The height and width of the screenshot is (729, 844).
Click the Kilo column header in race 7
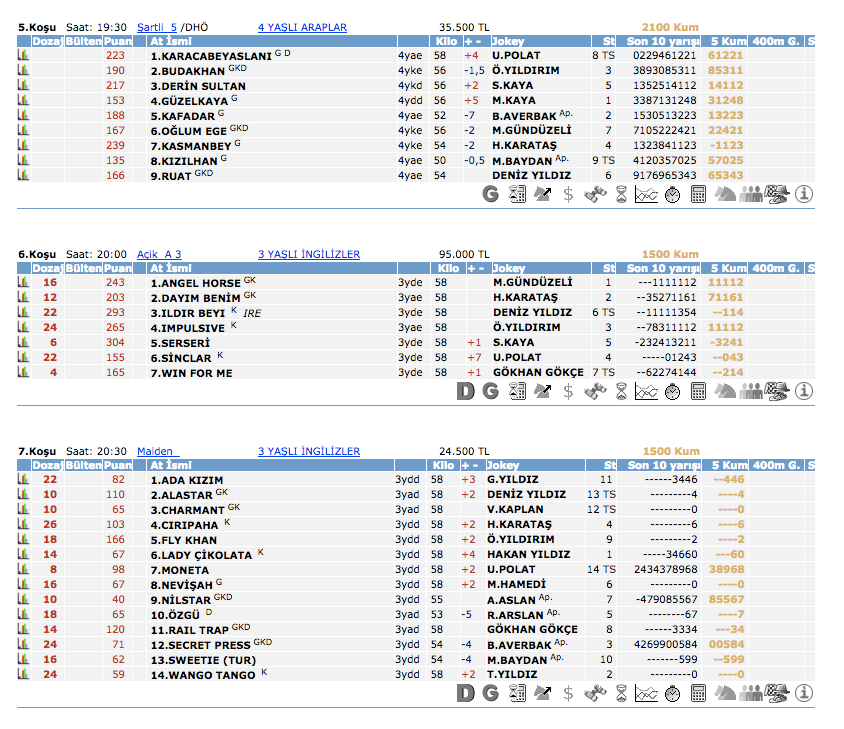(x=442, y=465)
